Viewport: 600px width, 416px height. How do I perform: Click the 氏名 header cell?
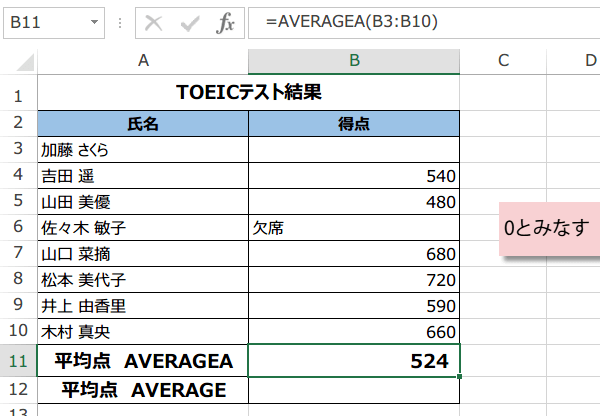pos(143,124)
